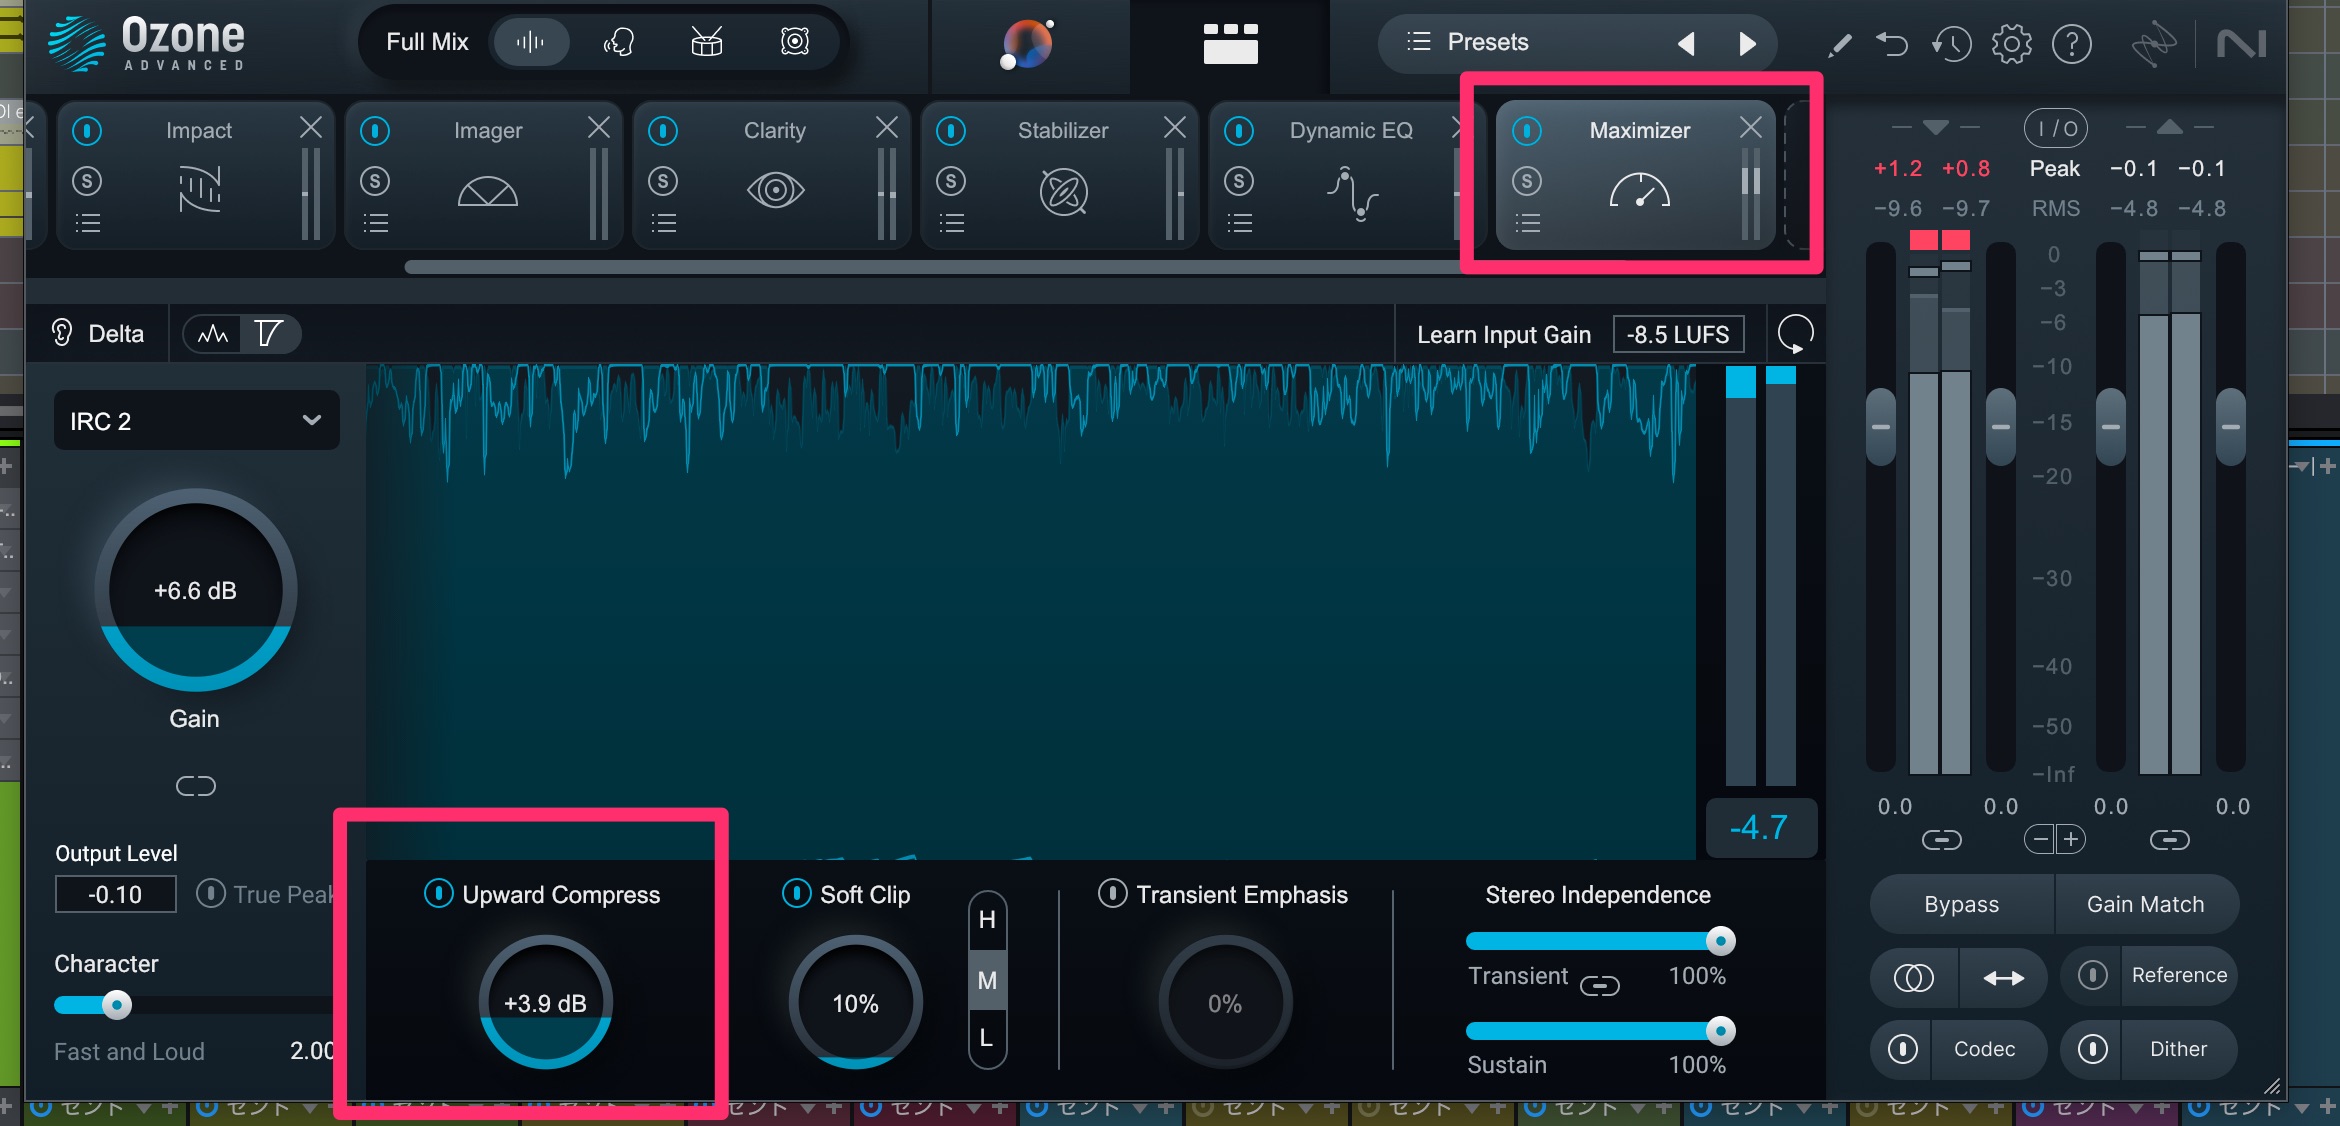Screen dimensions: 2340x1126
Task: Select the Full Mix tab
Action: click(429, 41)
